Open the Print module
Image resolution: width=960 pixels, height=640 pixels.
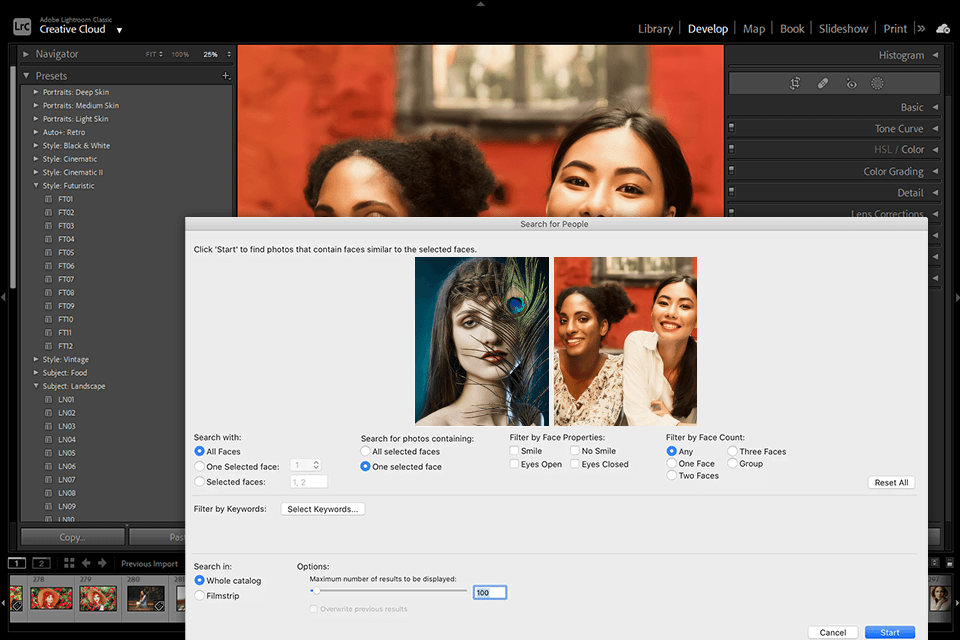point(895,29)
